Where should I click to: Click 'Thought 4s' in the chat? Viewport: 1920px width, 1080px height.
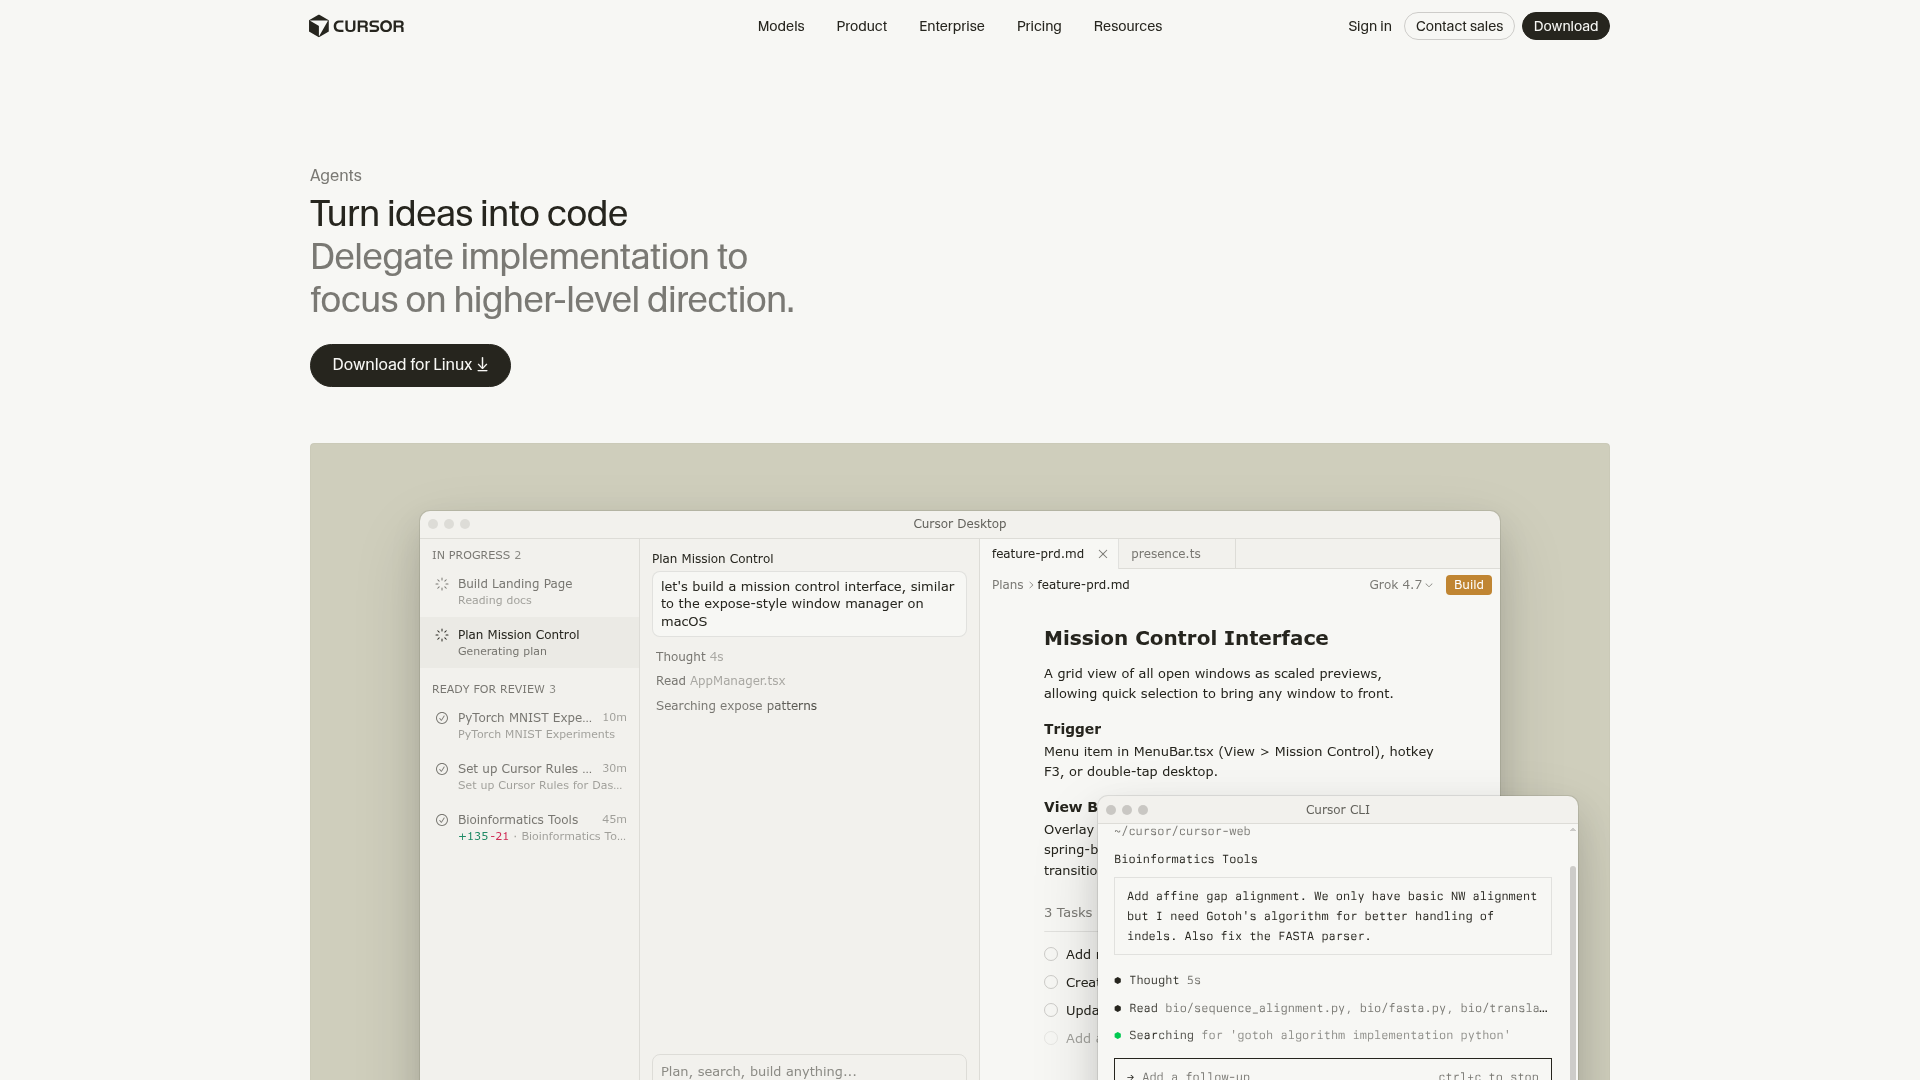tap(690, 657)
